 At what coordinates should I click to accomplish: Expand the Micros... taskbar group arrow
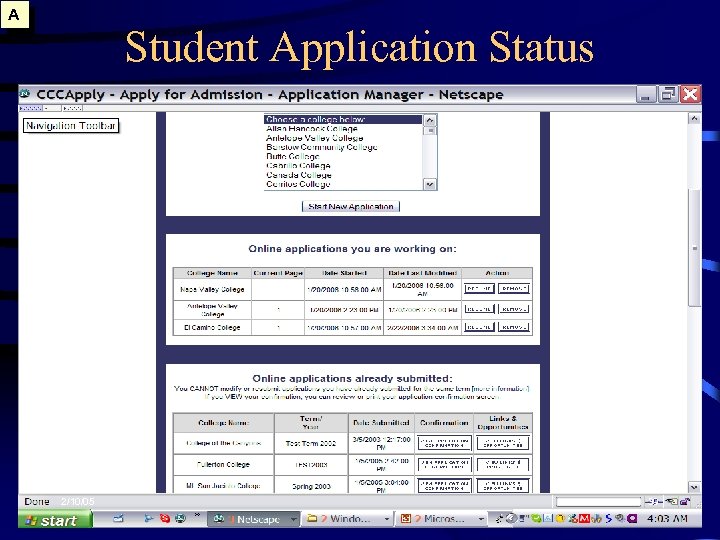pyautogui.click(x=481, y=519)
